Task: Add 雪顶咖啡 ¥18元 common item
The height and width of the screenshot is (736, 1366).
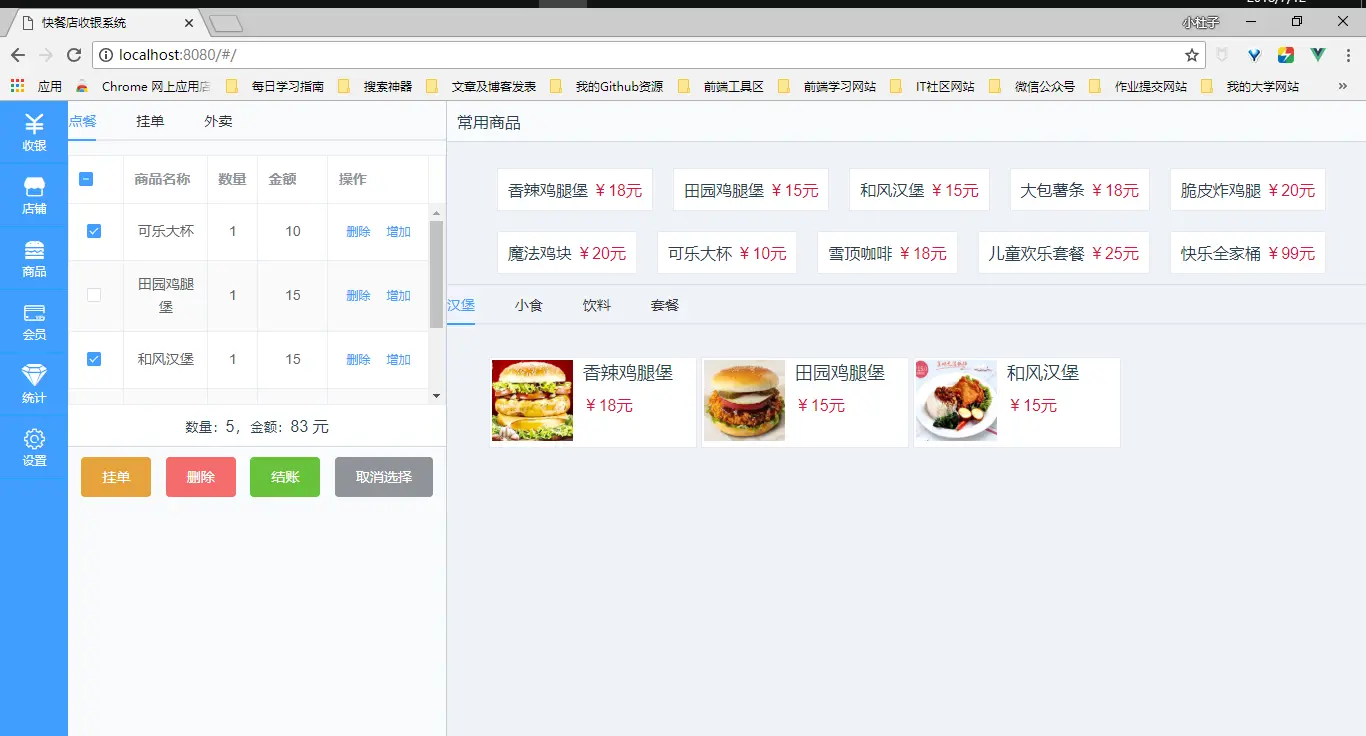Action: coord(888,253)
